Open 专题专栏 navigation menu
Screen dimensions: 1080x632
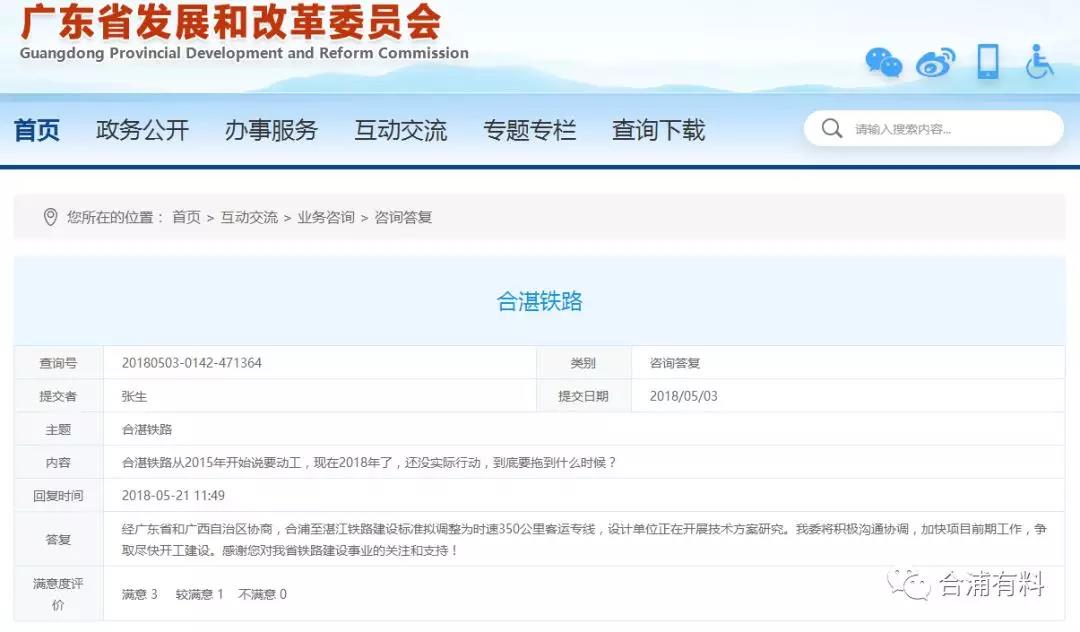[529, 130]
